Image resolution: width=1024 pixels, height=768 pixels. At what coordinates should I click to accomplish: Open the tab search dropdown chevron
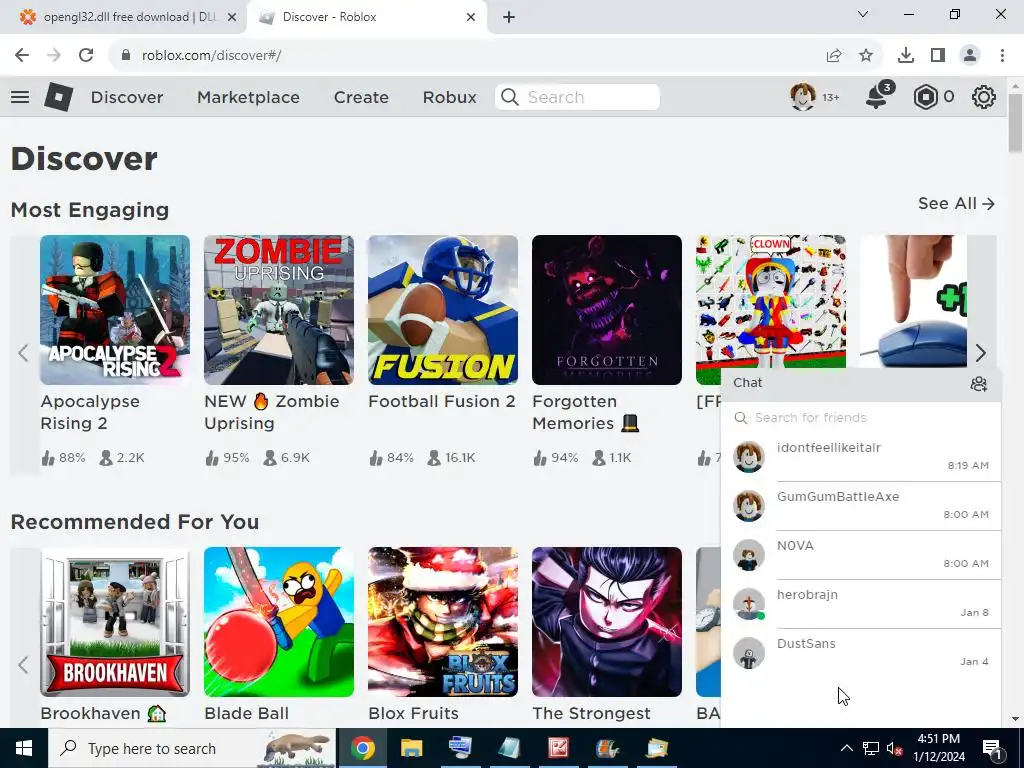click(863, 14)
